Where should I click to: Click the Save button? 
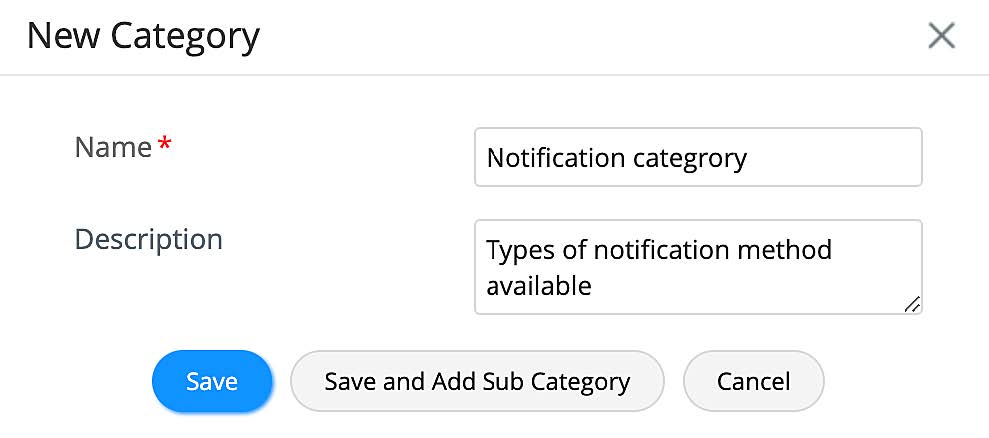(212, 381)
